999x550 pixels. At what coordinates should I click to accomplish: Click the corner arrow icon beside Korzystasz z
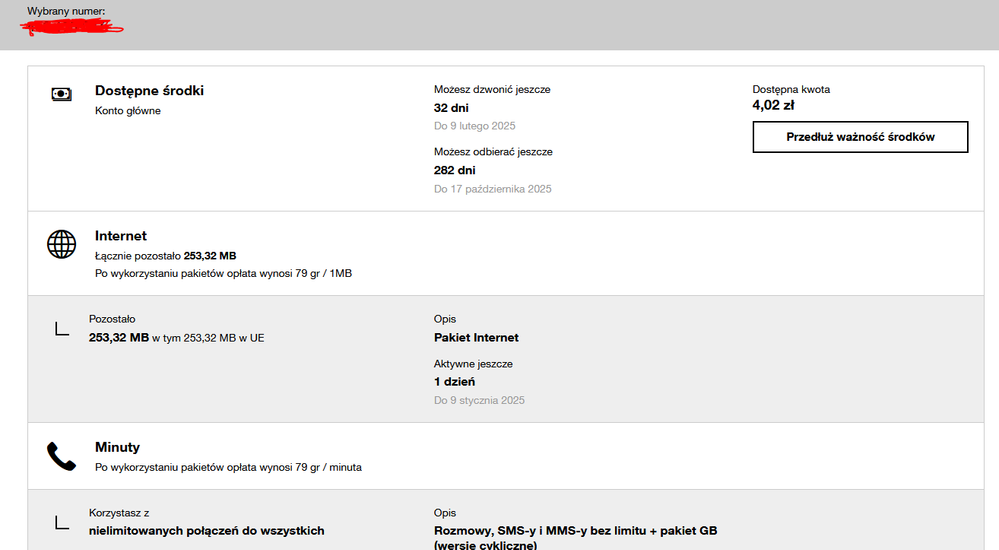(62, 521)
